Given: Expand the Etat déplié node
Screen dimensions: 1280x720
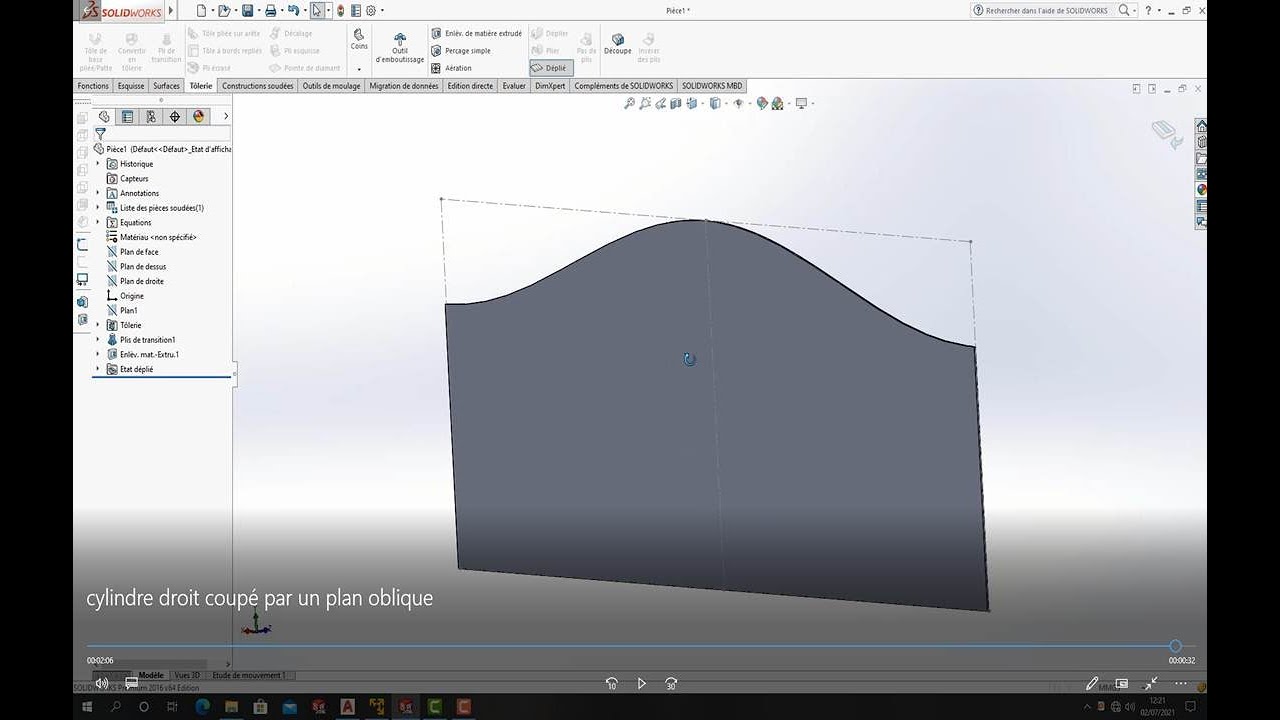Looking at the screenshot, I should pos(98,369).
